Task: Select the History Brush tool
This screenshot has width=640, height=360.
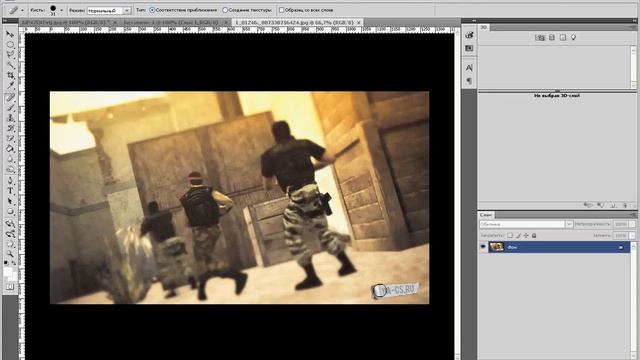Action: (10, 129)
